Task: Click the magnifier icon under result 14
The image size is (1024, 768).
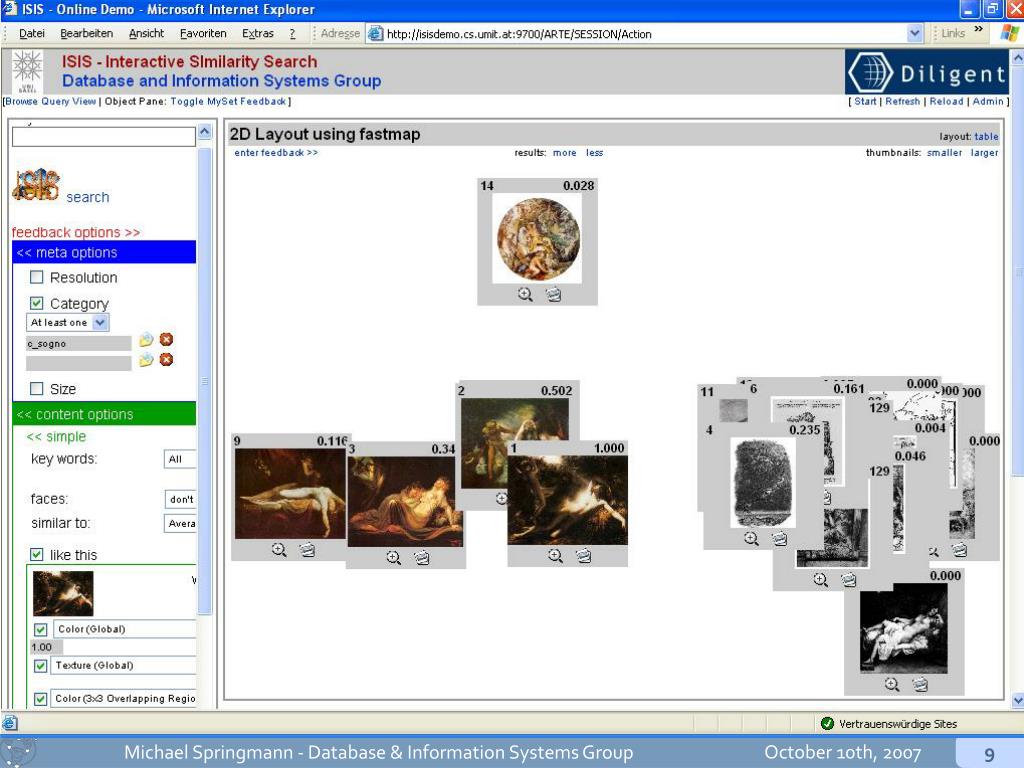Action: (525, 294)
